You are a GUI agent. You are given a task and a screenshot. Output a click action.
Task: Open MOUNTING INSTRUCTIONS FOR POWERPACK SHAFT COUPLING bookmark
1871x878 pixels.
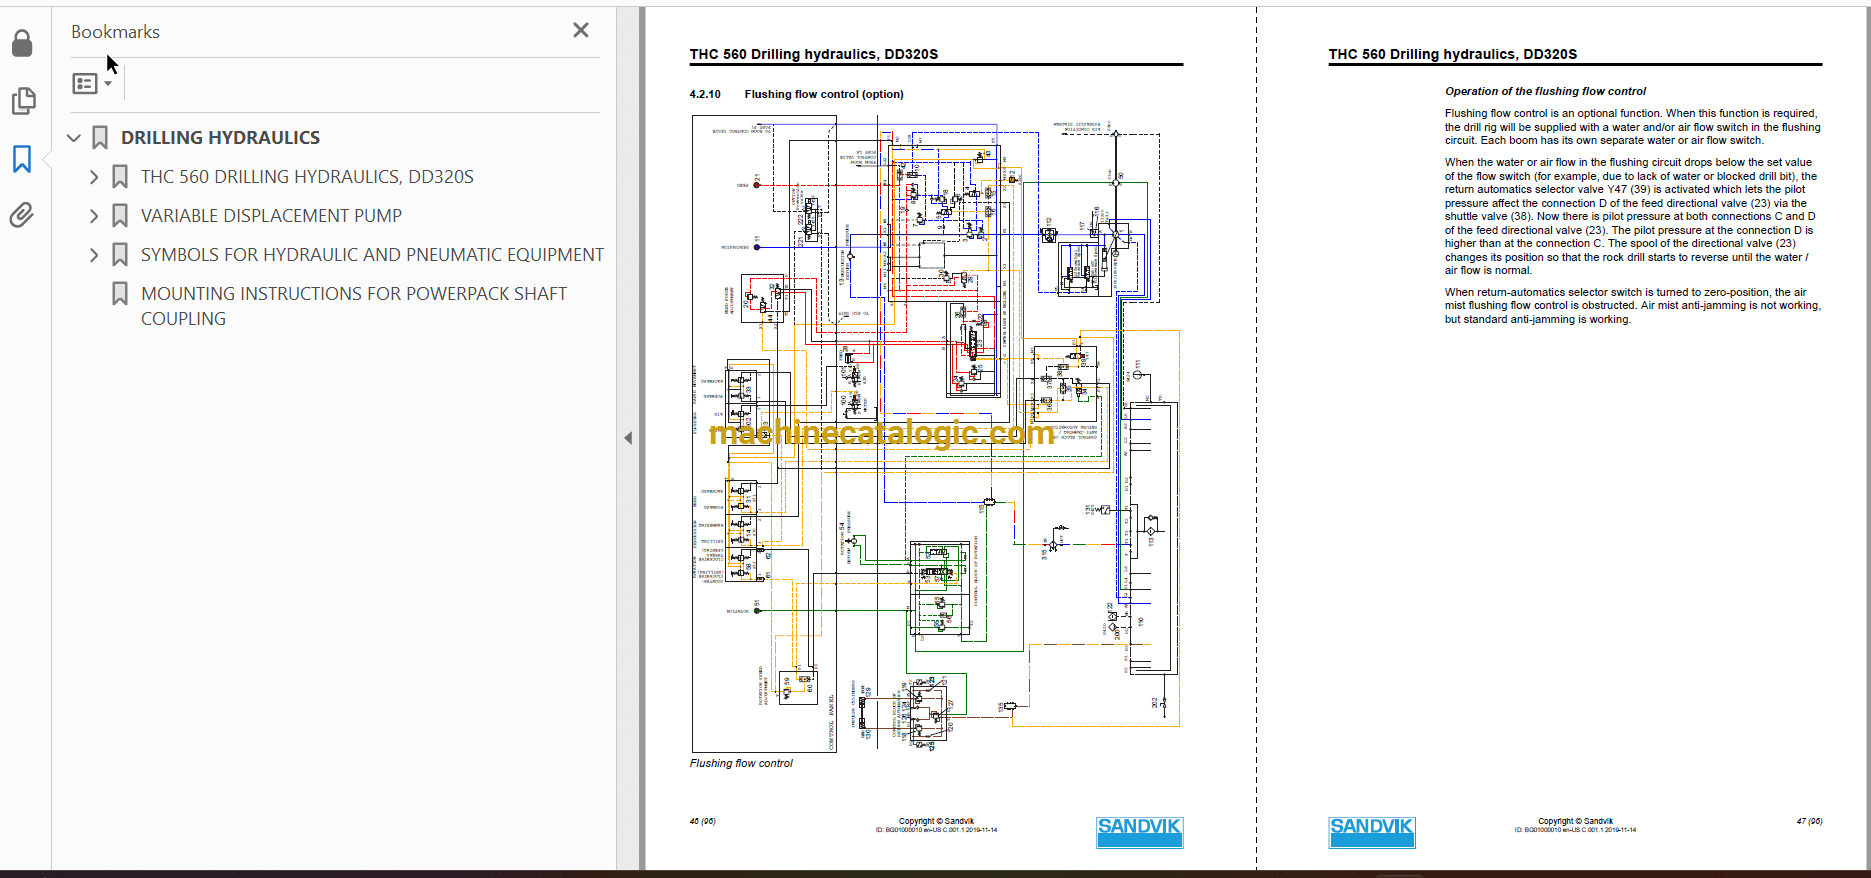[x=354, y=306]
